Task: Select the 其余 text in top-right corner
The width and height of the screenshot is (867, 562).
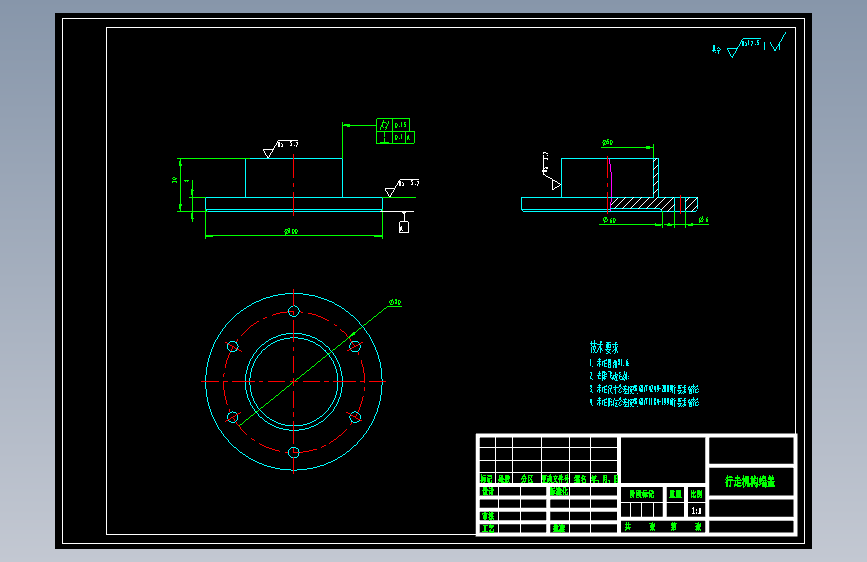Action: click(x=716, y=50)
